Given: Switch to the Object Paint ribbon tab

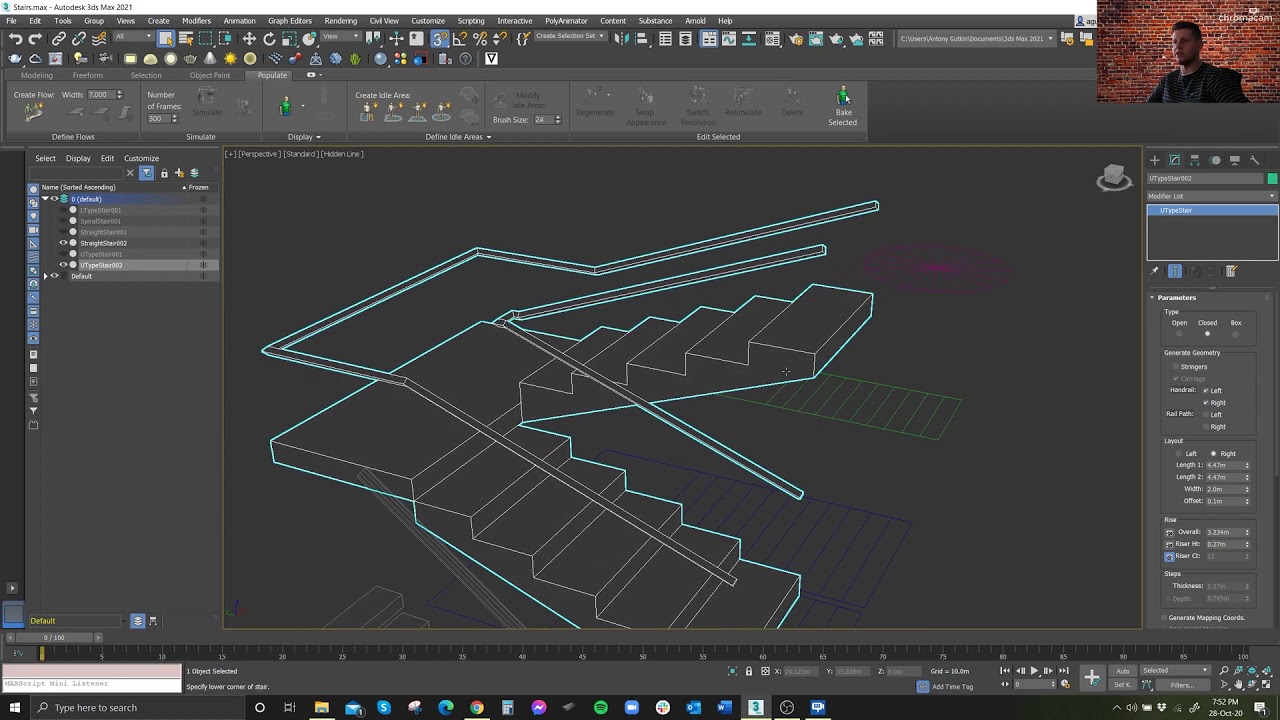Looking at the screenshot, I should [209, 75].
